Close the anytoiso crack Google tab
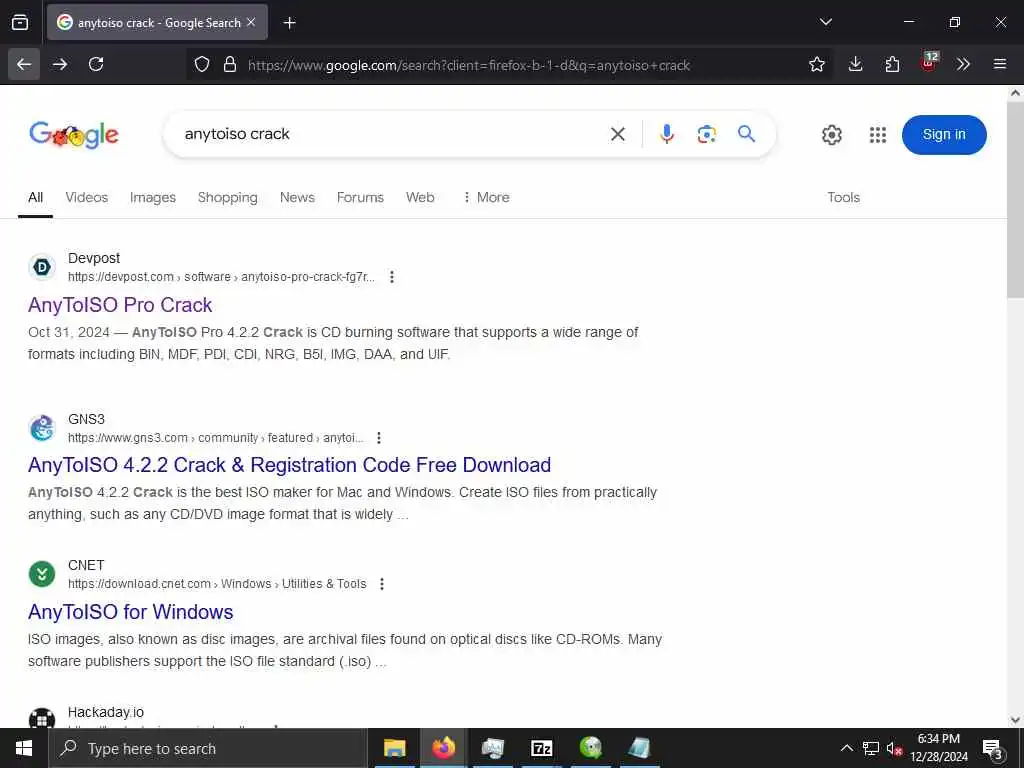The width and height of the screenshot is (1024, 768). pos(251,22)
